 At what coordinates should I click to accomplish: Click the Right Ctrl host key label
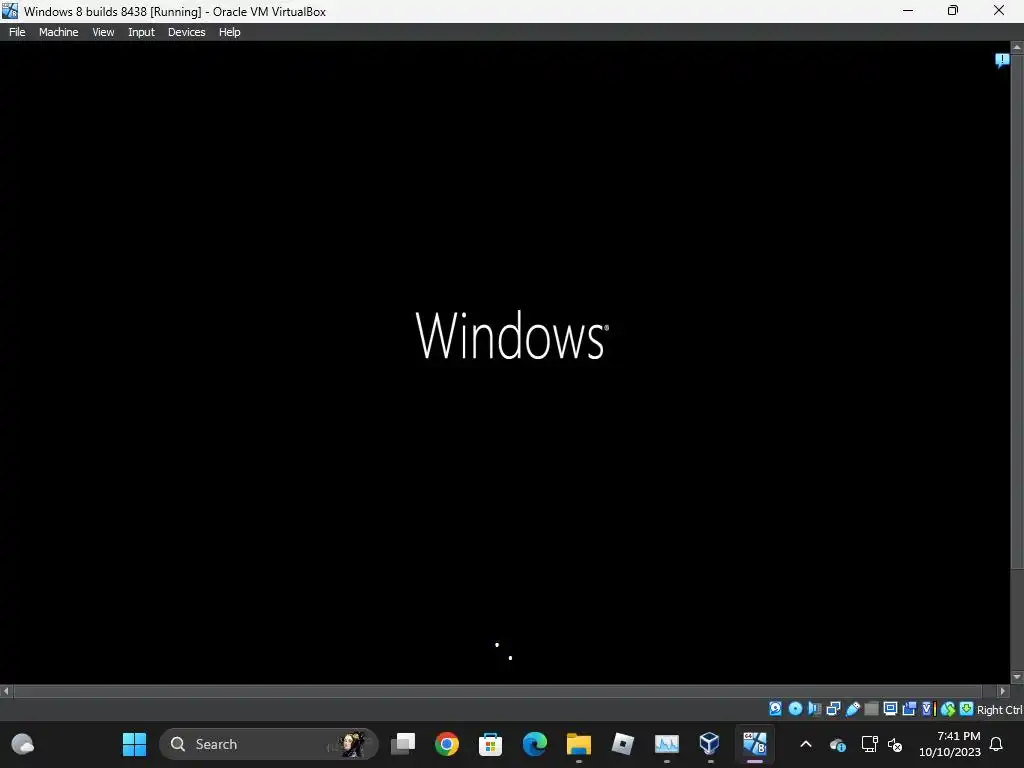999,710
